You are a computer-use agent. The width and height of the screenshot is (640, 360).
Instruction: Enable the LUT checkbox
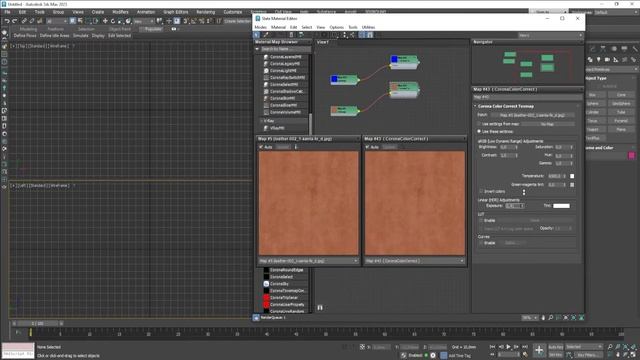[x=481, y=220]
